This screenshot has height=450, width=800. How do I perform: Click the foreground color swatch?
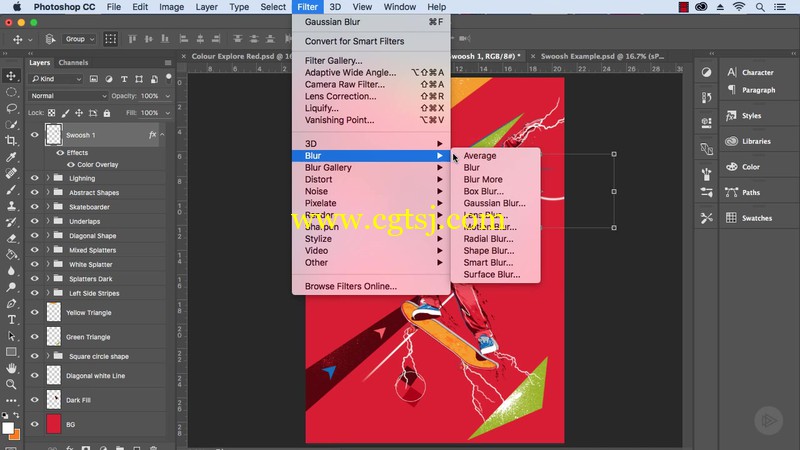pyautogui.click(x=8, y=428)
